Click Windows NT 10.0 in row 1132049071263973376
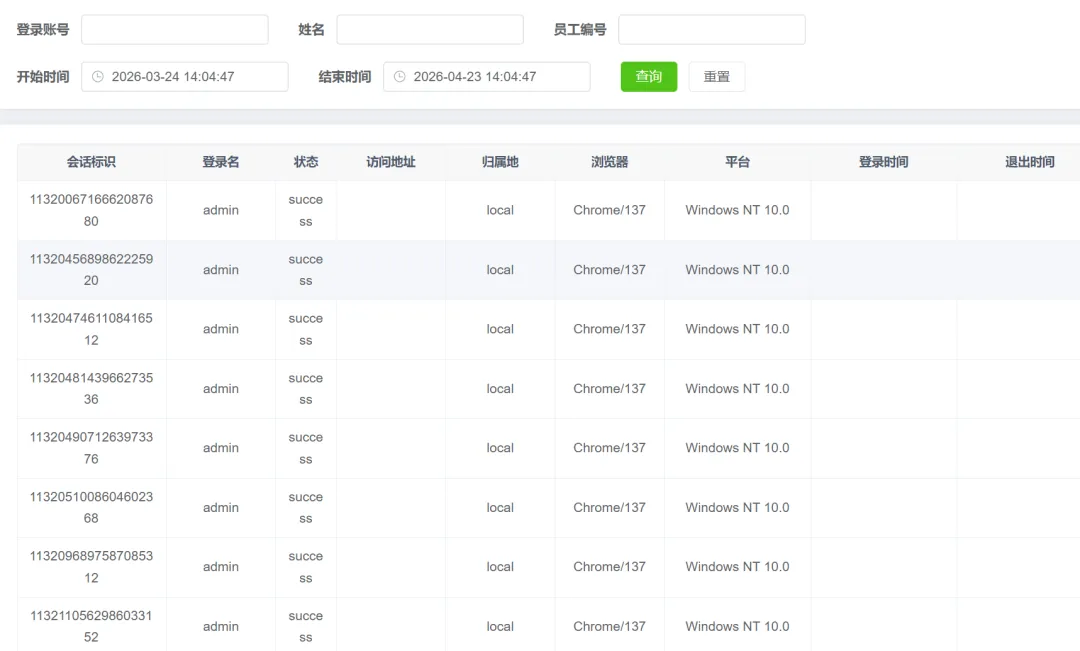 737,448
